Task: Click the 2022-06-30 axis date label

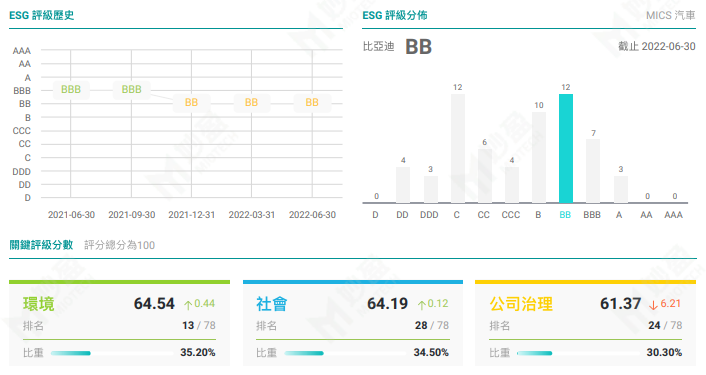Action: 312,215
